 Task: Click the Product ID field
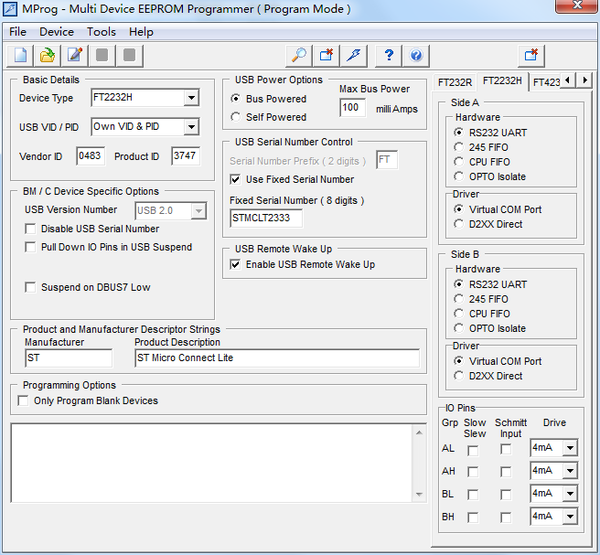pyautogui.click(x=186, y=156)
